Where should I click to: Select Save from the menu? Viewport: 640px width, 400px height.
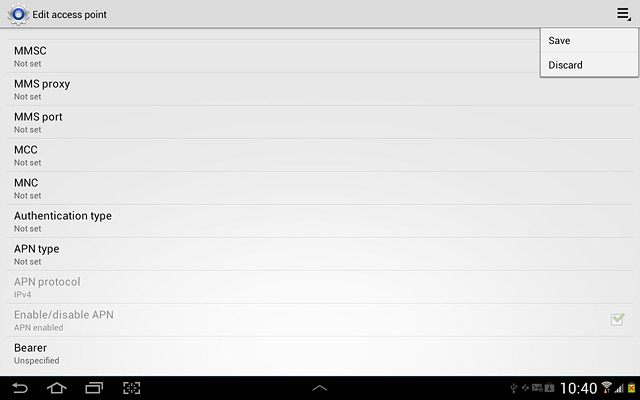(589, 40)
